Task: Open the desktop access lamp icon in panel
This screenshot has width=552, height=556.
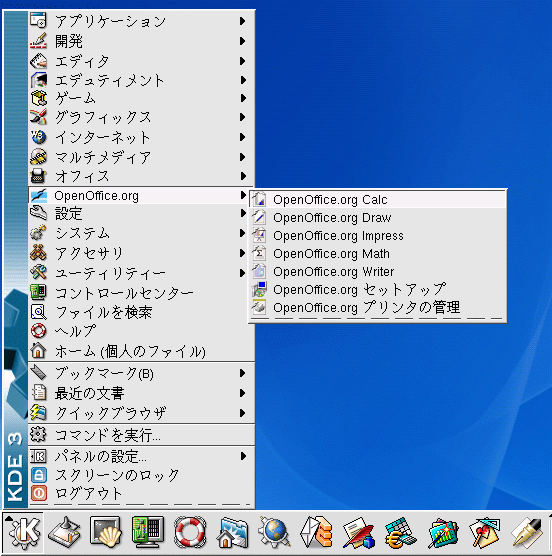Action: coord(65,532)
